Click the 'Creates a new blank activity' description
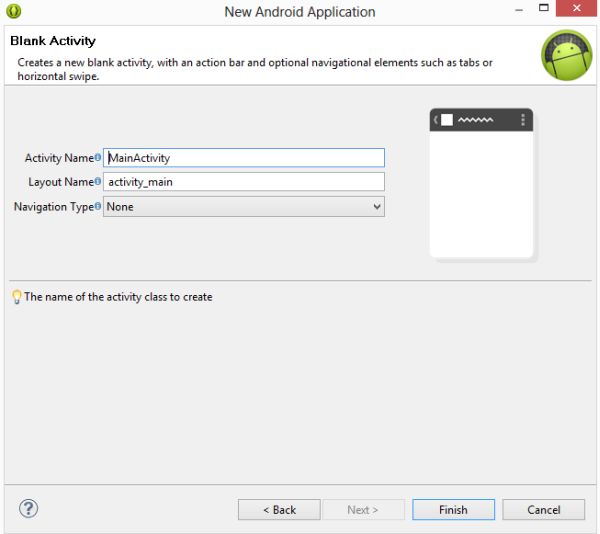The height and width of the screenshot is (534, 600). 255,69
